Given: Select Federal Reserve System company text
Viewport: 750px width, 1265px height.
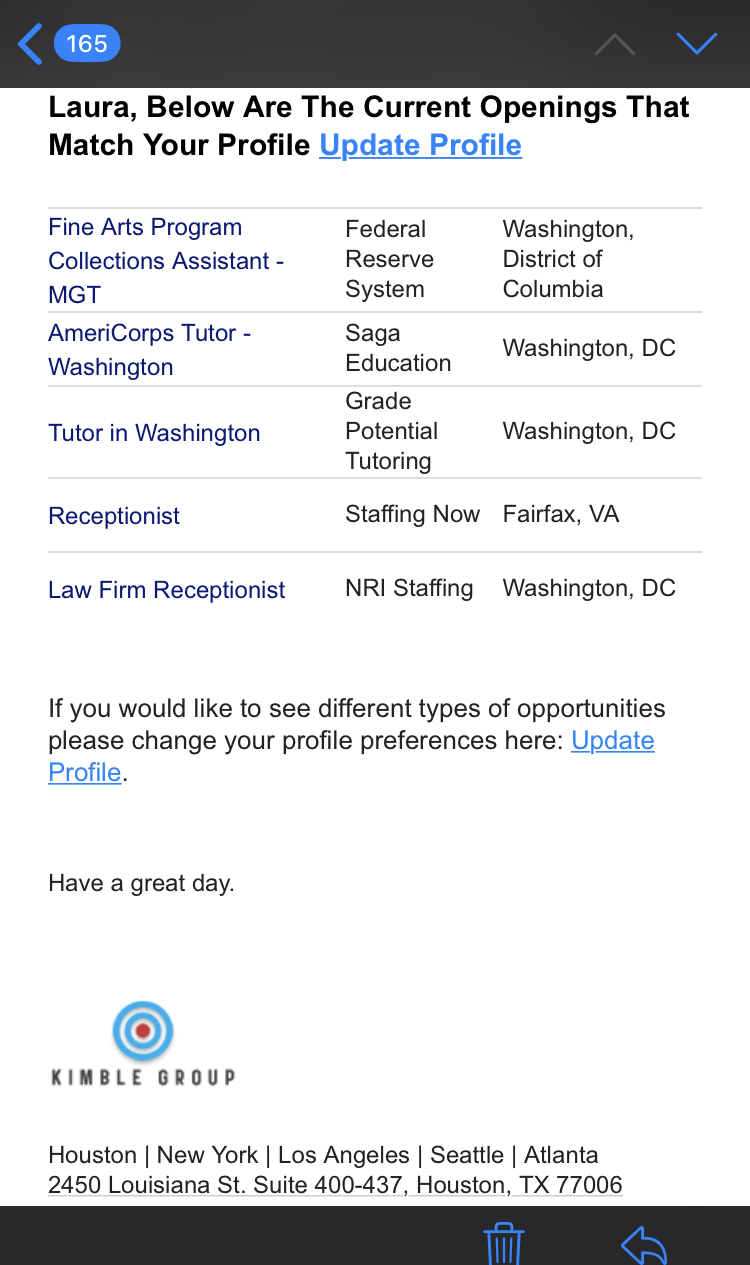Looking at the screenshot, I should coord(389,259).
